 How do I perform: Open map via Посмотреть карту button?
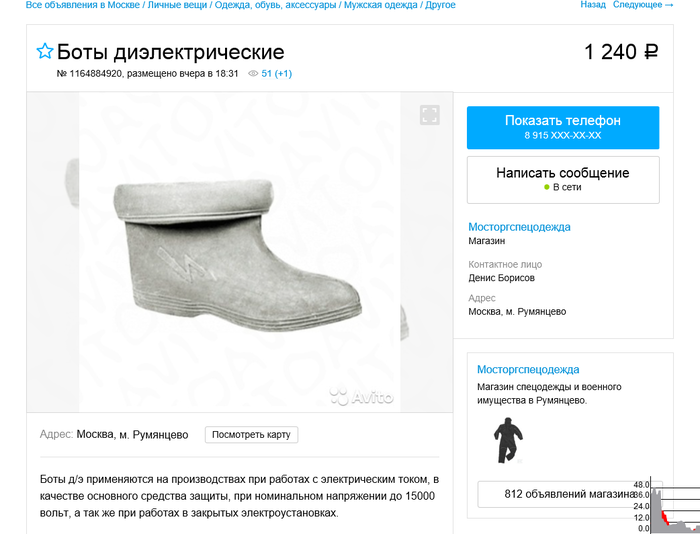pos(251,434)
